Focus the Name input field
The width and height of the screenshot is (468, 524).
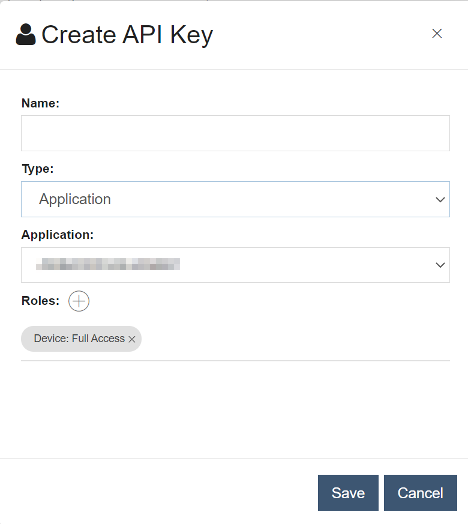(x=235, y=133)
